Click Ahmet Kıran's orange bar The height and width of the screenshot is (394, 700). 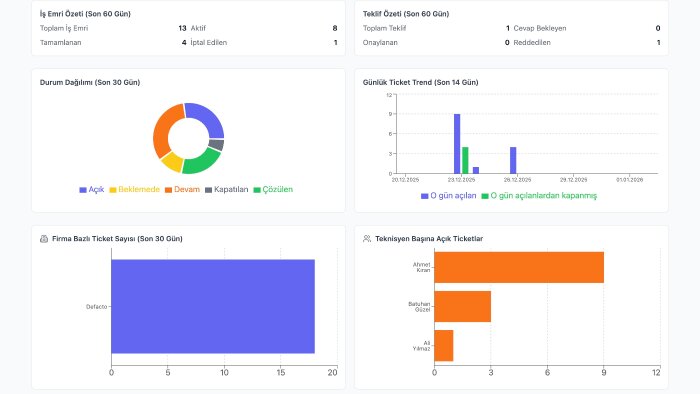click(x=519, y=267)
